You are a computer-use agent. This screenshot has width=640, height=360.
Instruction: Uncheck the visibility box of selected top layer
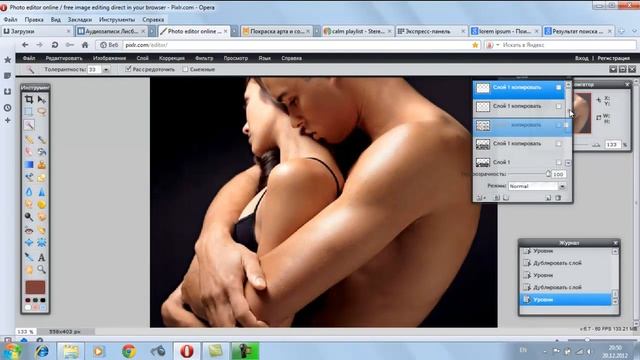559,87
